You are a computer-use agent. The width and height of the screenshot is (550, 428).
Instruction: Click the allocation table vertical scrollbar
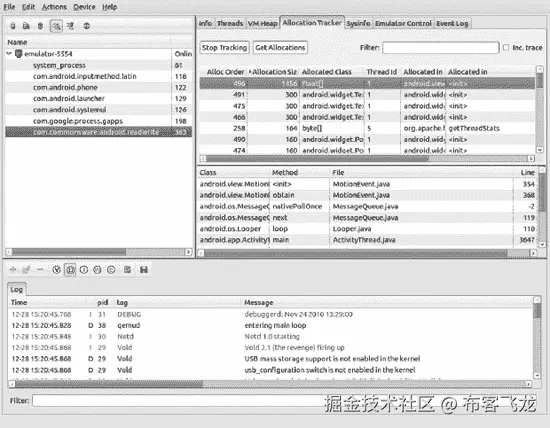point(540,109)
